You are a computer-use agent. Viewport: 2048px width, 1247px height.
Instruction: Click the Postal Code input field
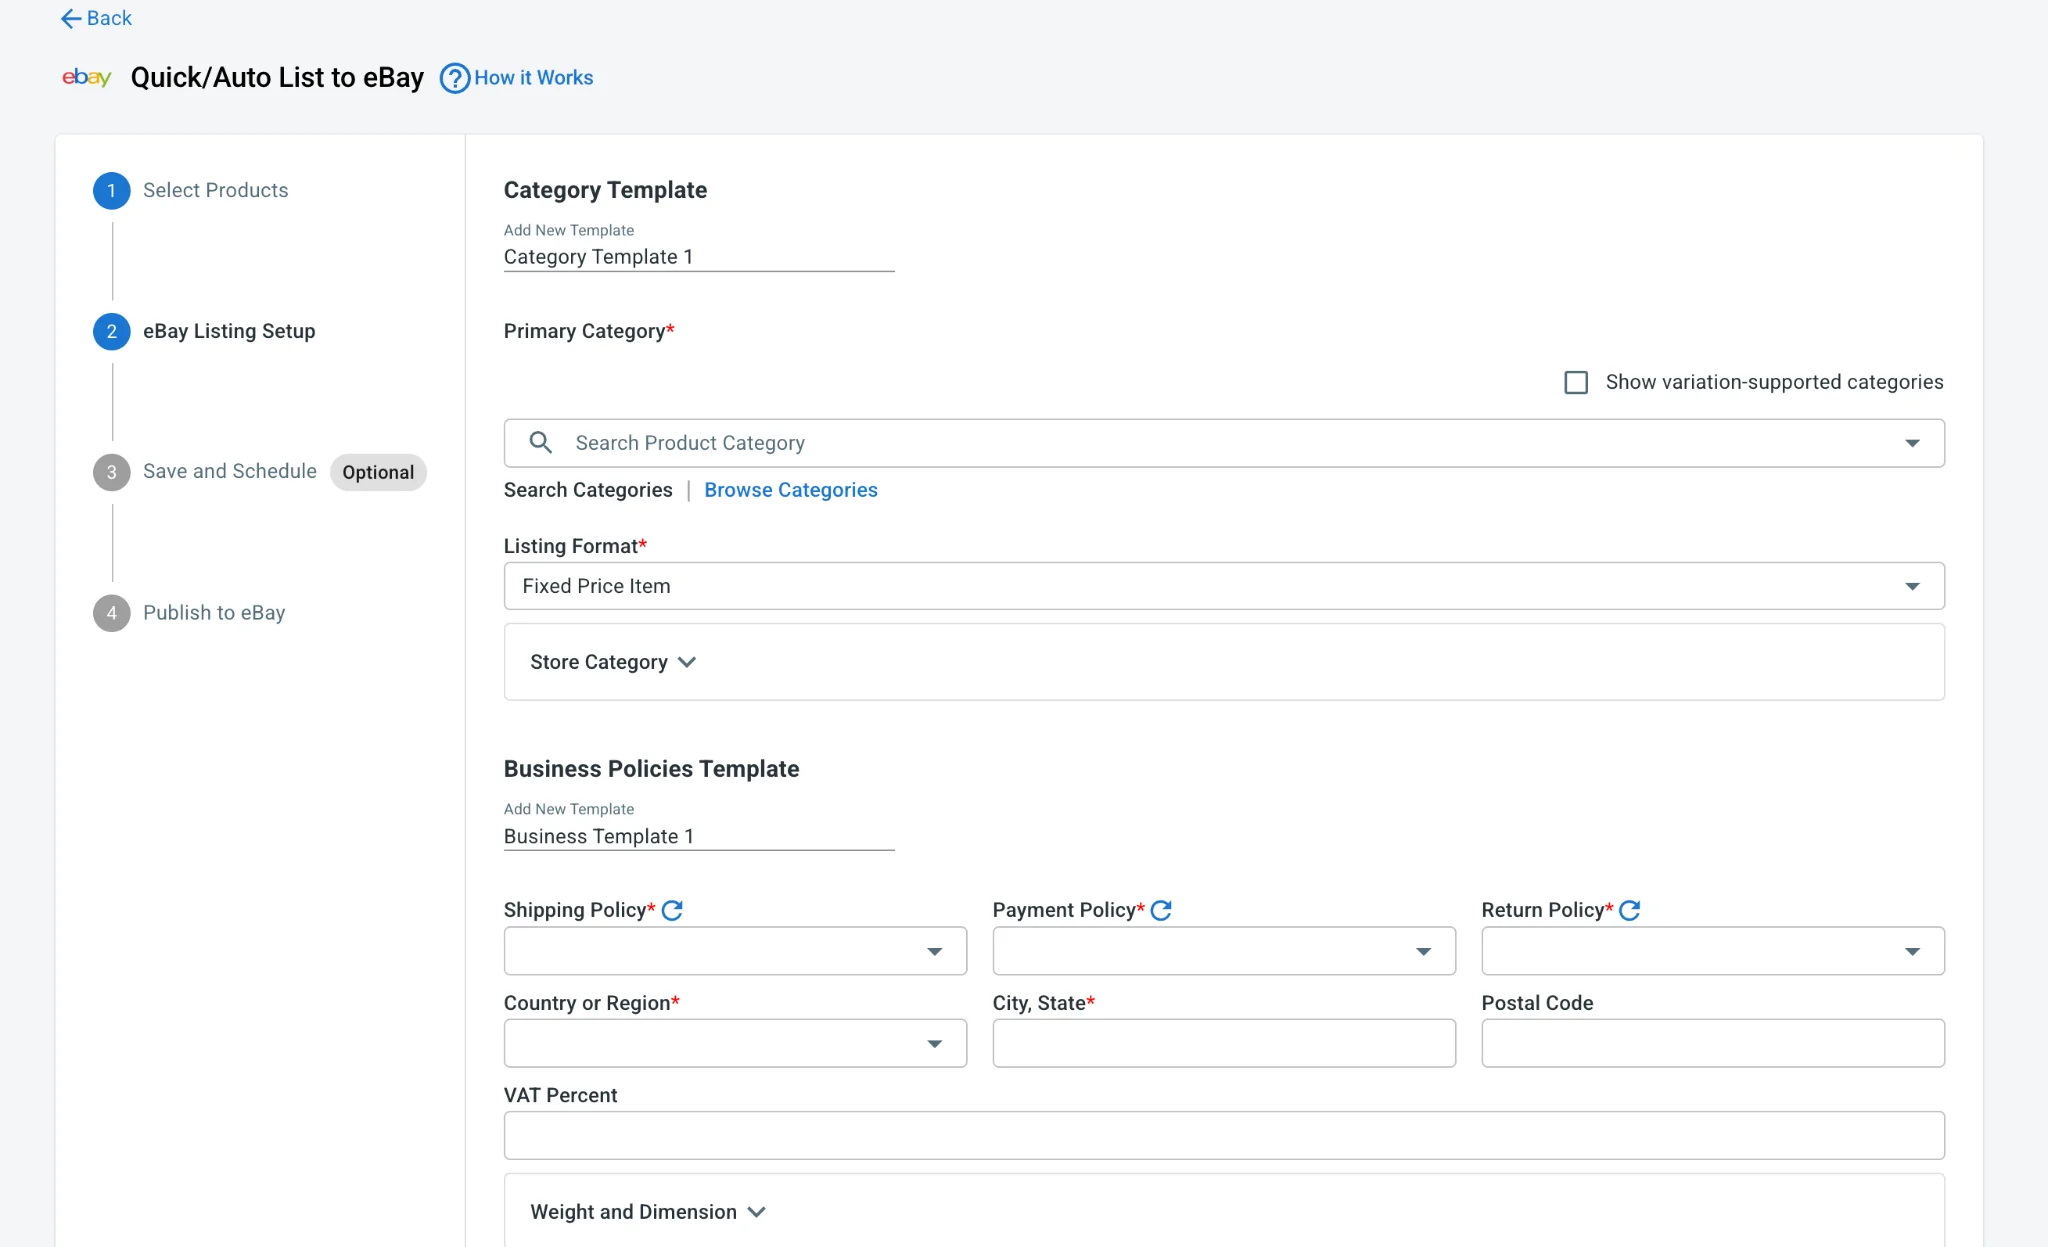1713,1043
